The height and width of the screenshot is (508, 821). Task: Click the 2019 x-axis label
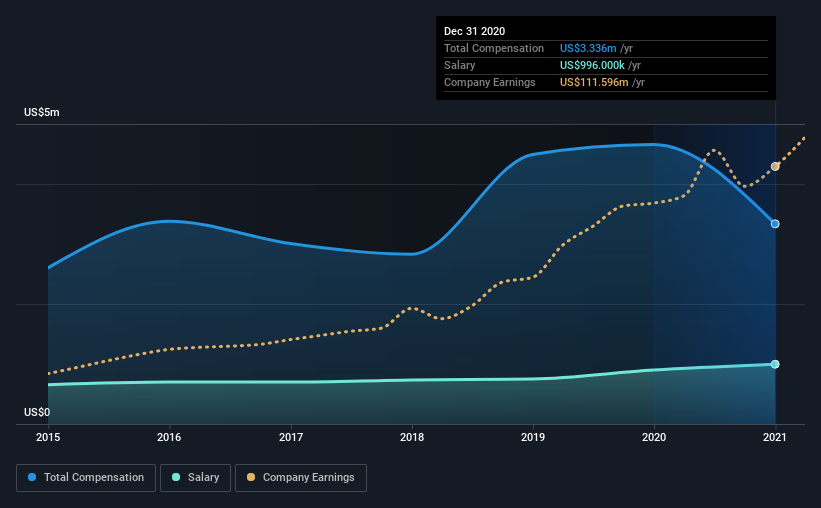click(x=533, y=437)
